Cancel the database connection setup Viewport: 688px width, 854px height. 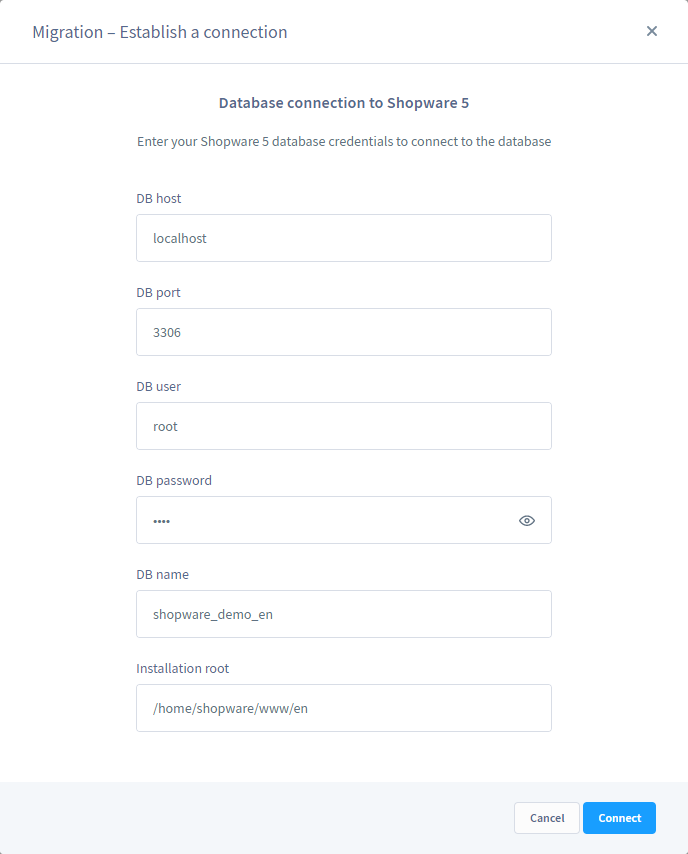pyautogui.click(x=546, y=817)
